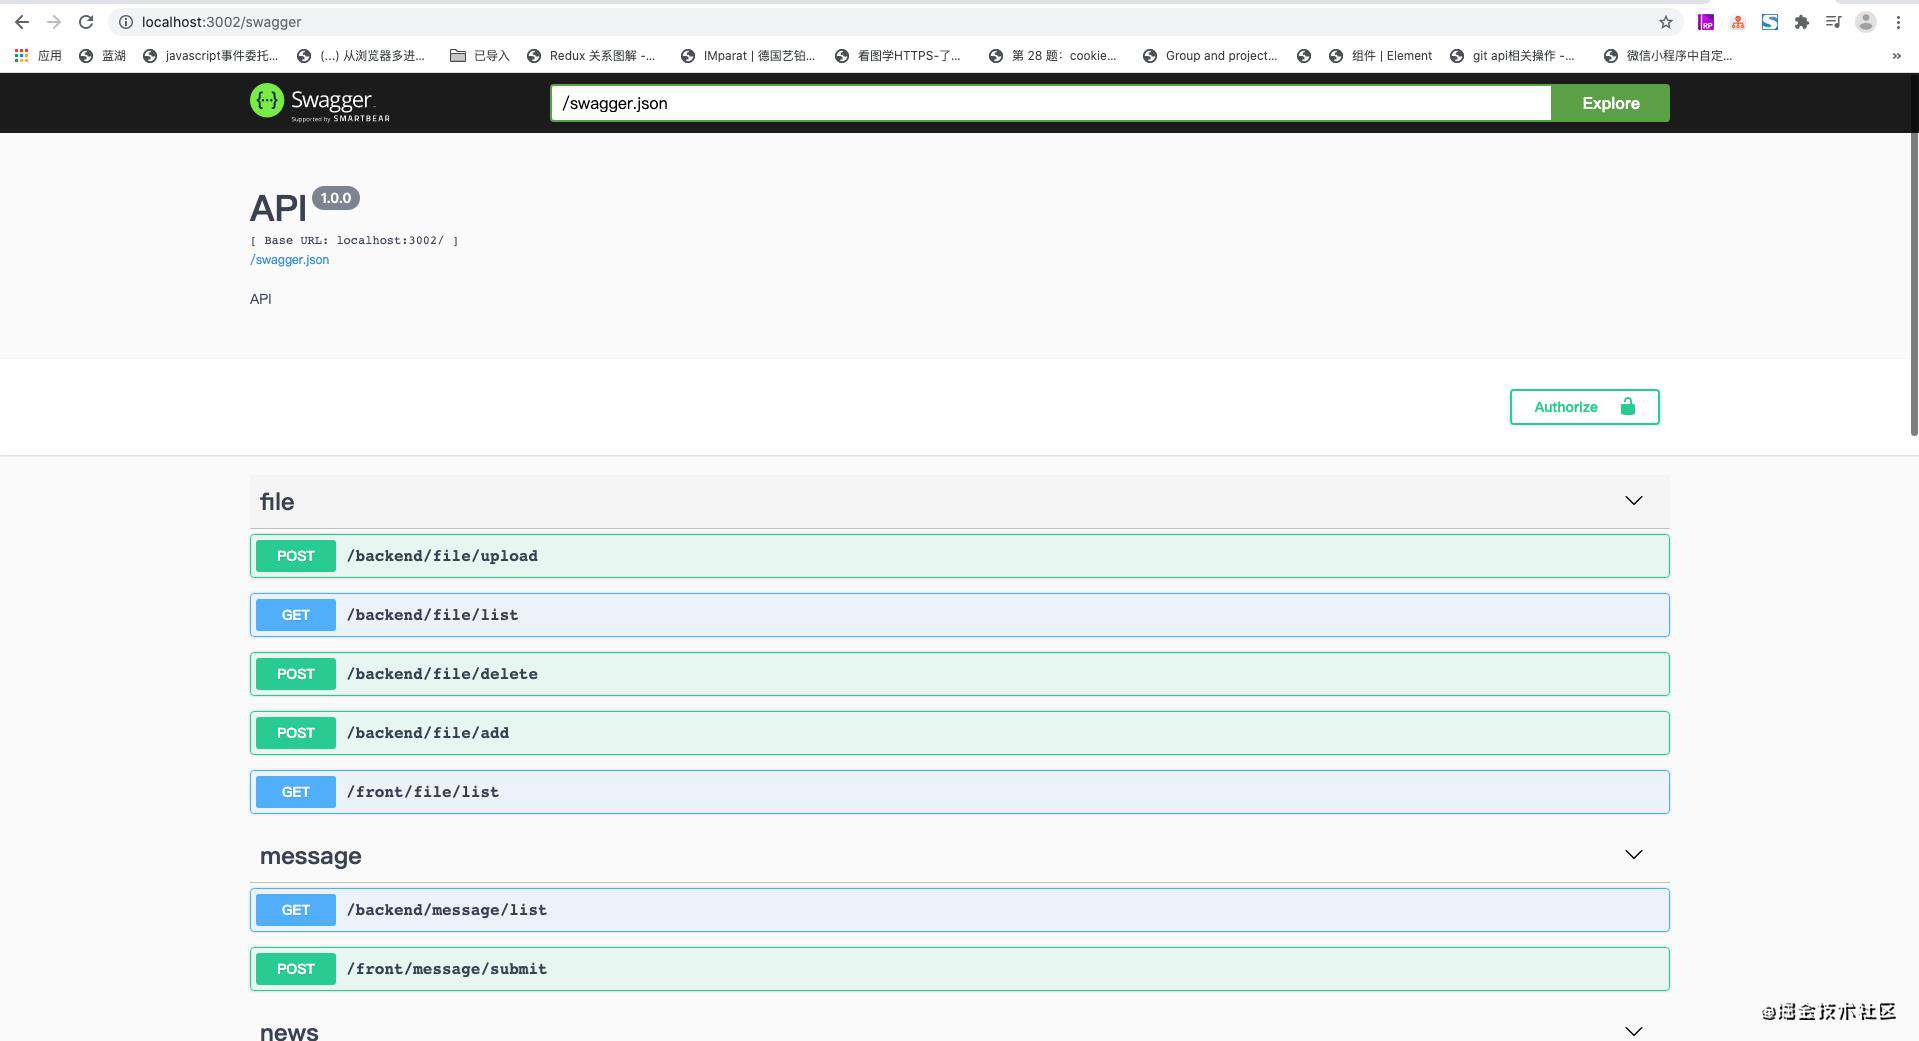Open the 微信小程序中自定 bookmark
The width and height of the screenshot is (1919, 1041).
(1668, 56)
